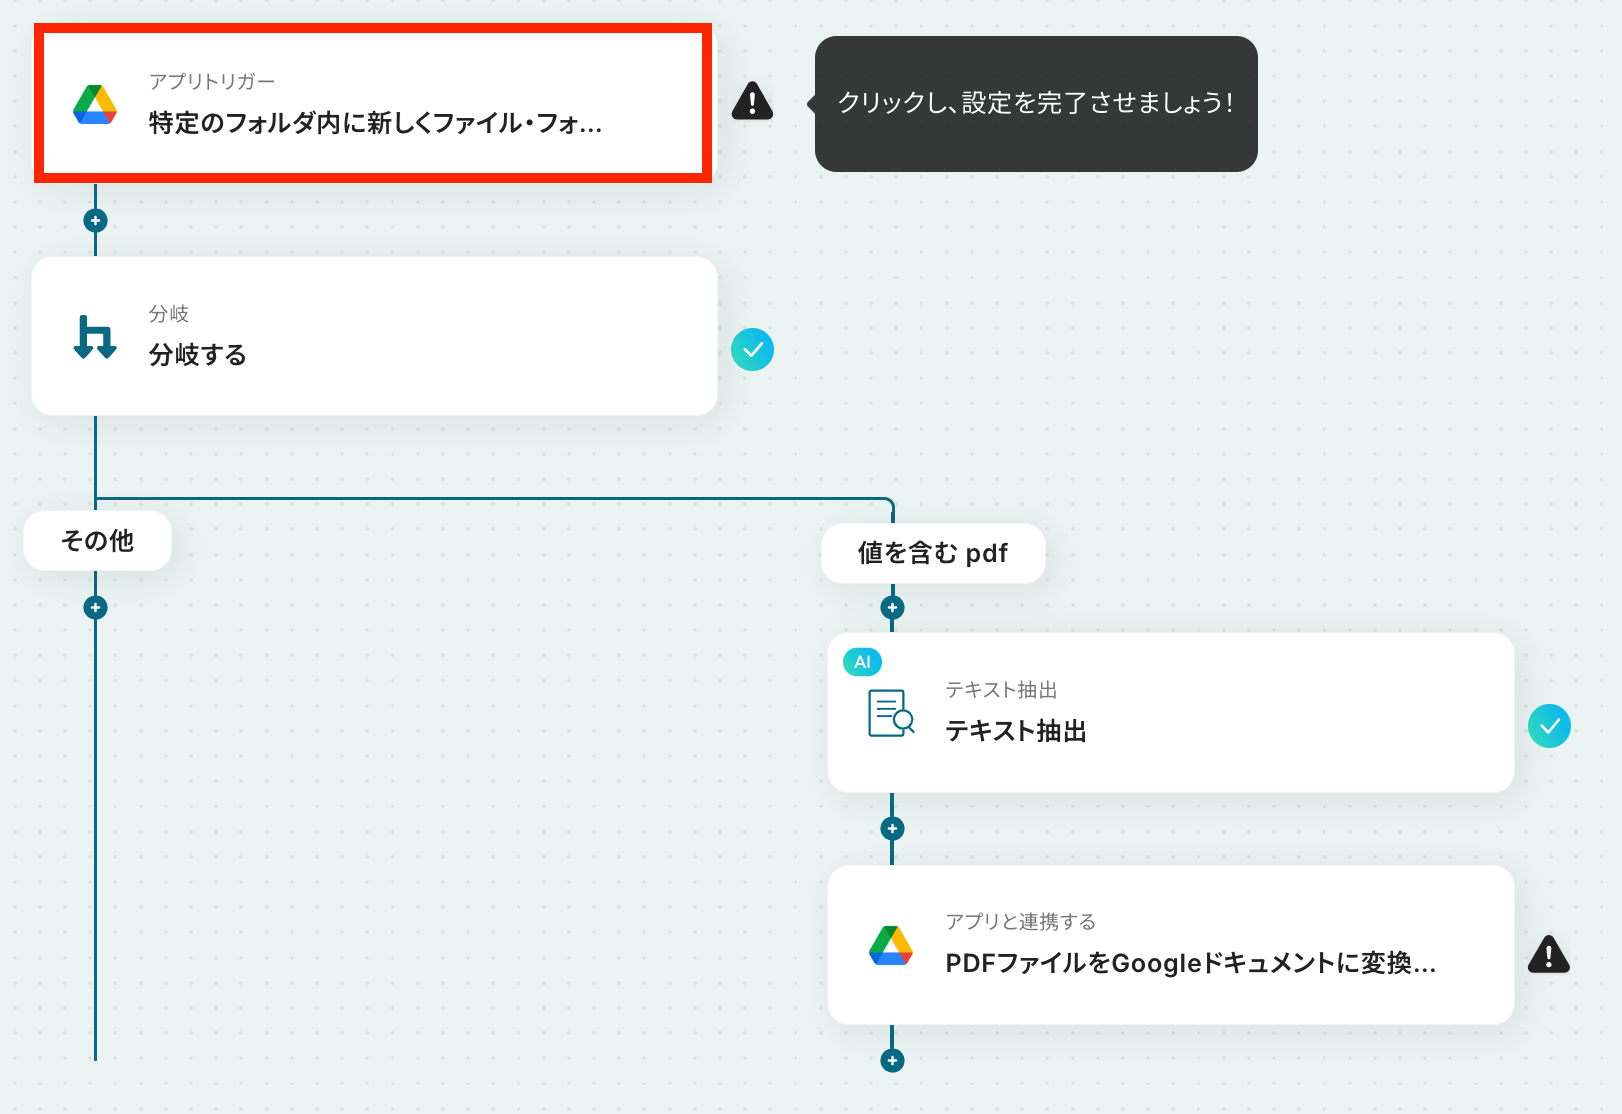
Task: Click the warning icon beside the app trigger card
Action: (x=752, y=101)
